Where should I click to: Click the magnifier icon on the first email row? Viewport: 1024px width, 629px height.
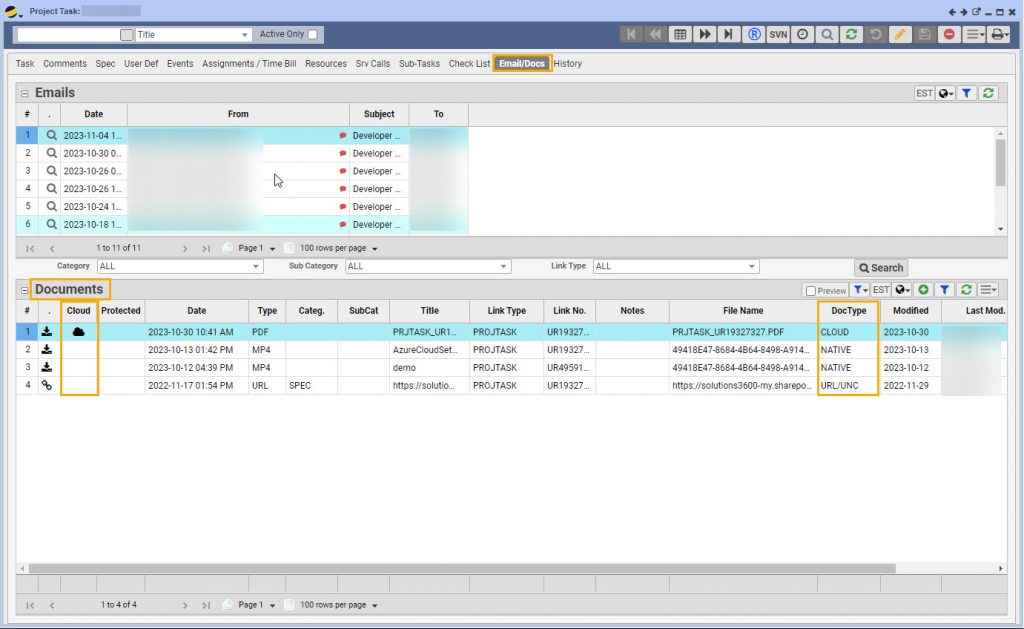click(52, 136)
